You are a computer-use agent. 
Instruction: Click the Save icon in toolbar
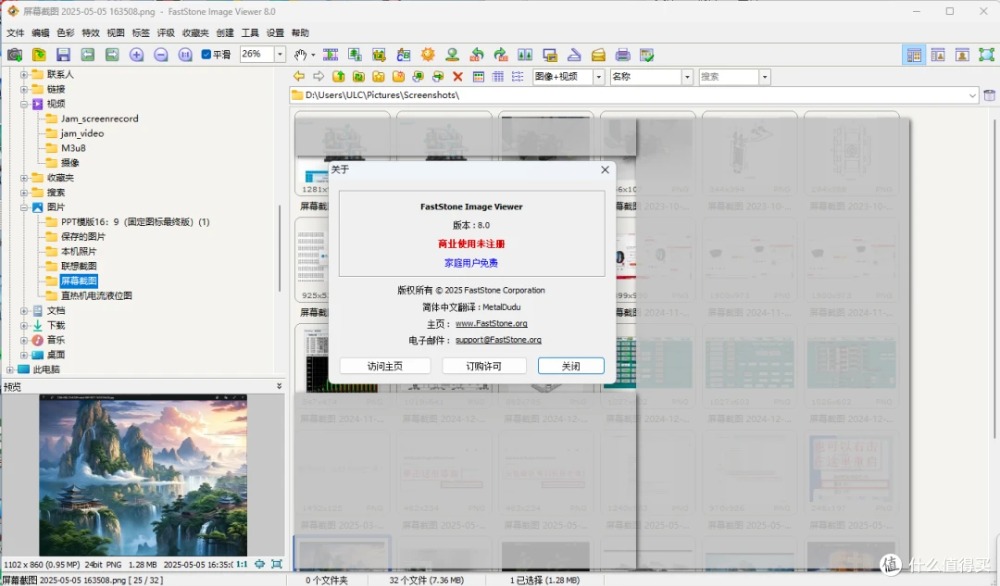[x=63, y=55]
